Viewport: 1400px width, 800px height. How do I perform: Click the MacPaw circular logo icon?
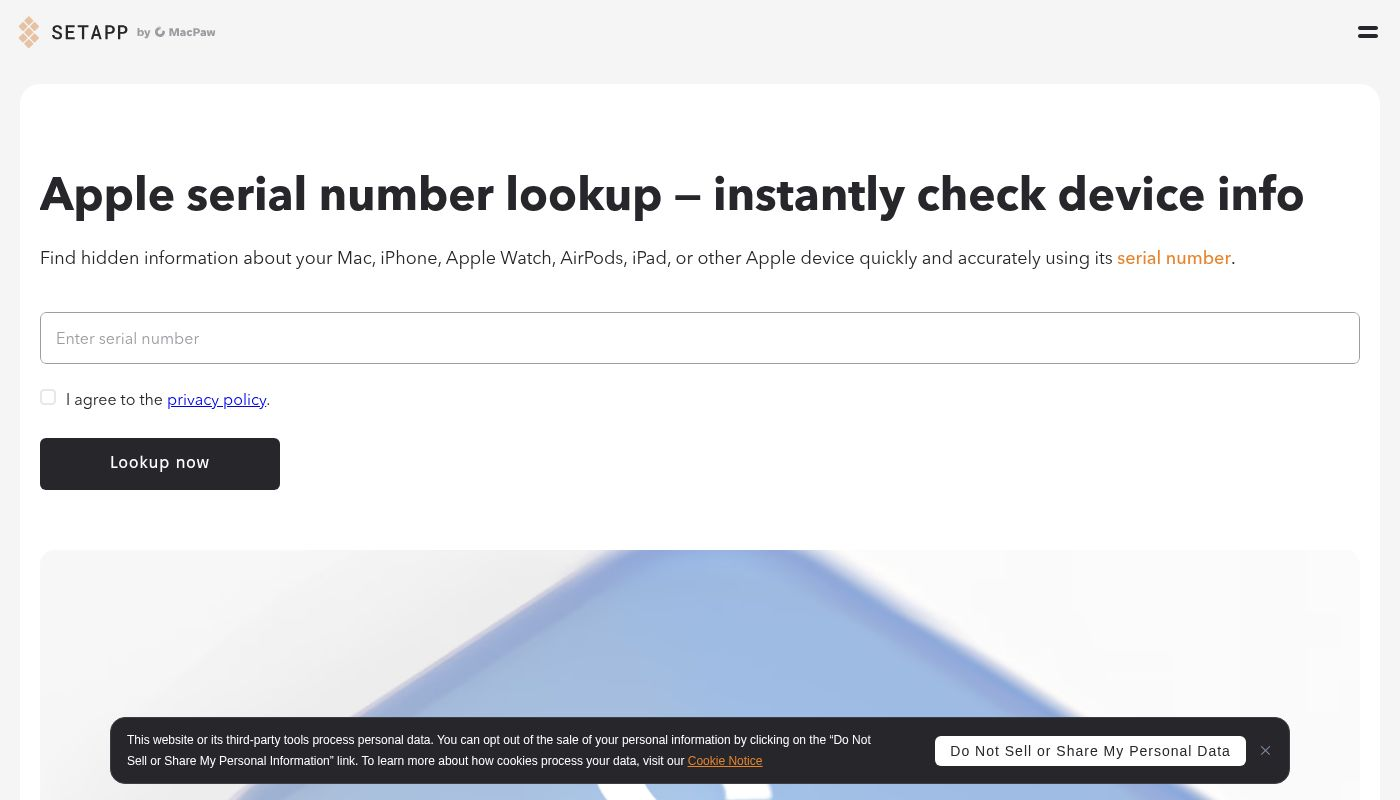(161, 31)
